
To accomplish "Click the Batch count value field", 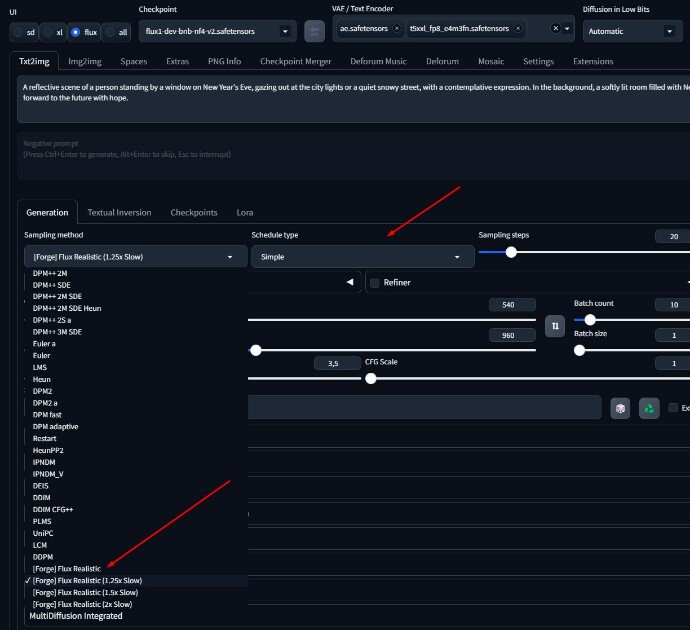I will pos(673,304).
